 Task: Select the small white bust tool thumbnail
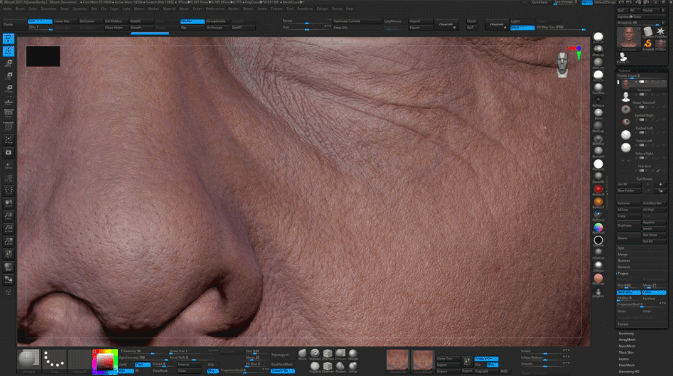[623, 58]
